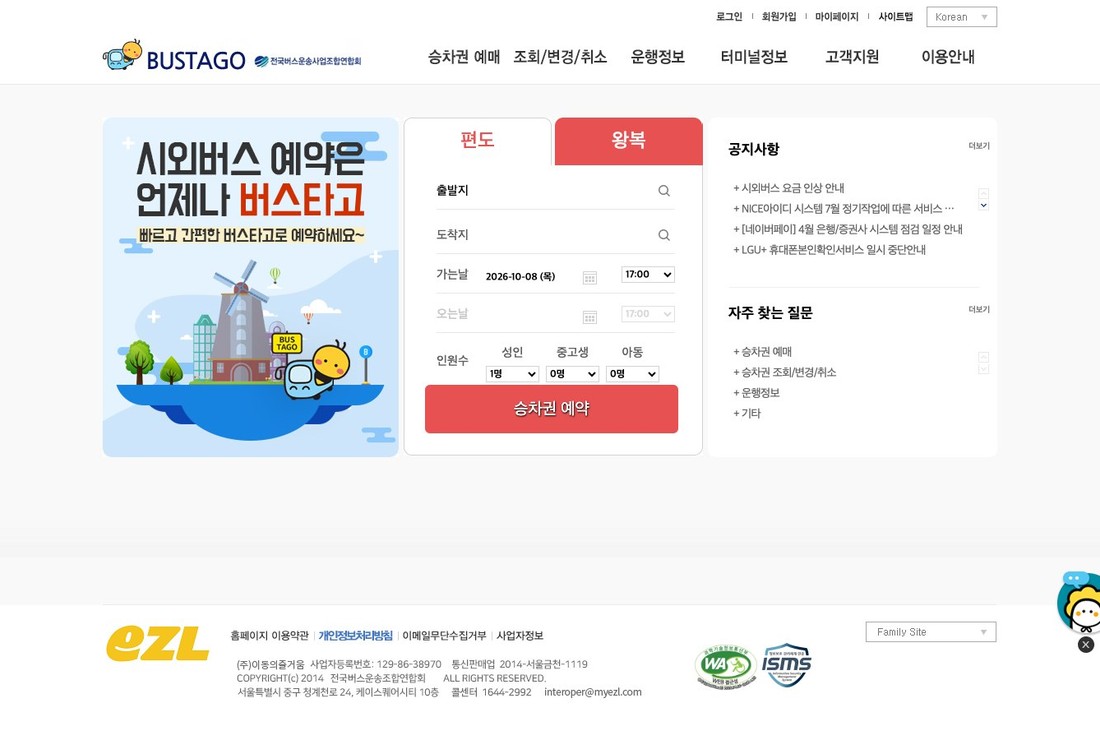1100x740 pixels.
Task: Click the 회원가입 link
Action: coord(779,16)
